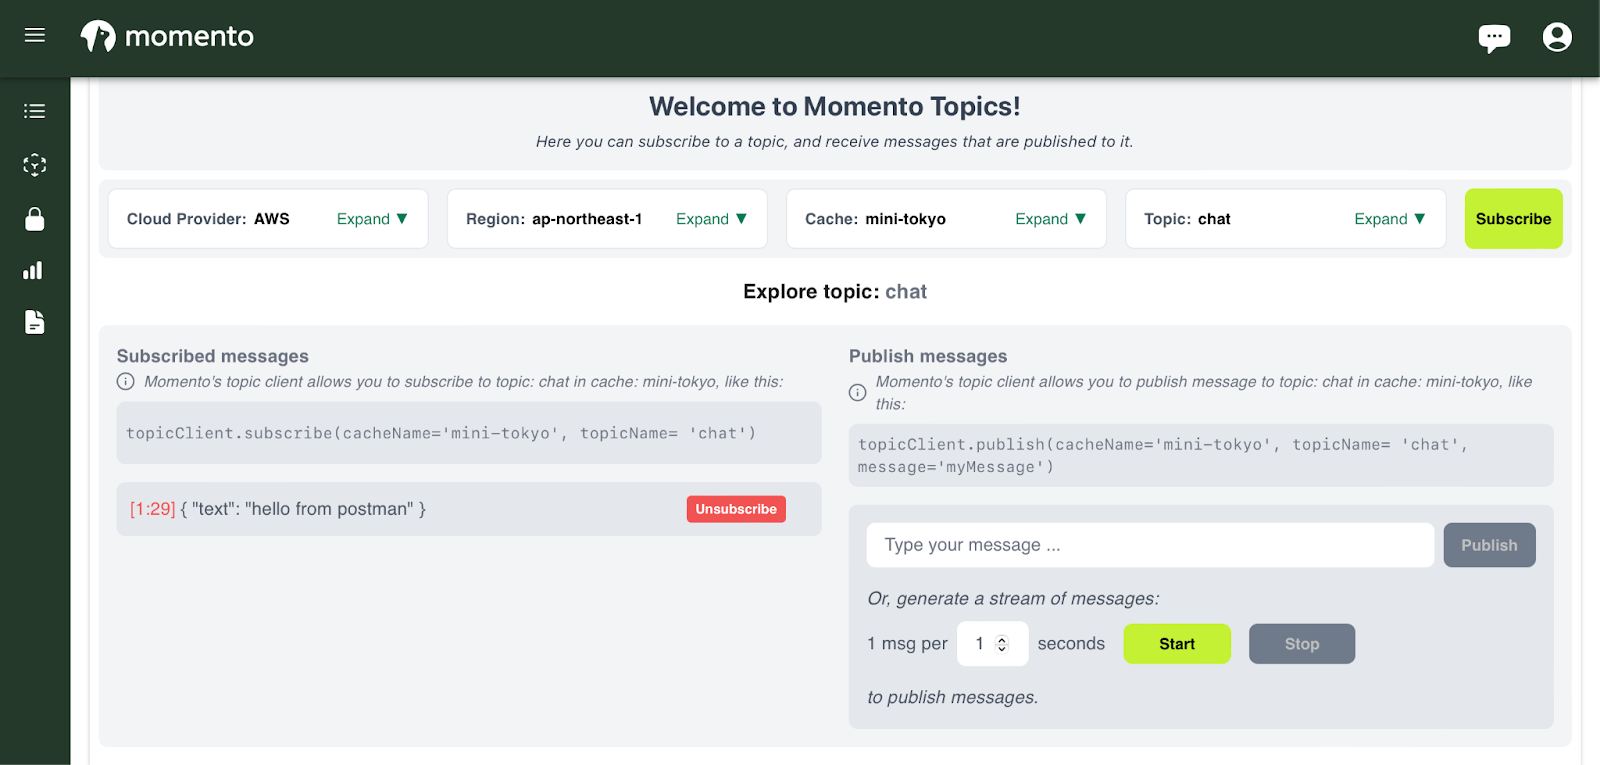1600x765 pixels.
Task: Expand the Topic chat selector
Action: (x=1389, y=219)
